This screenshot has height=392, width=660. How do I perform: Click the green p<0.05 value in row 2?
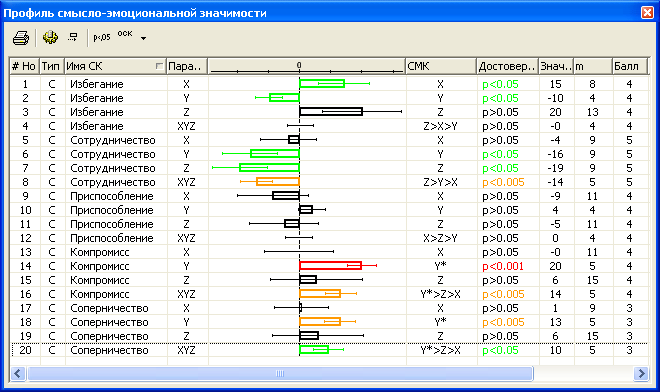(500, 98)
